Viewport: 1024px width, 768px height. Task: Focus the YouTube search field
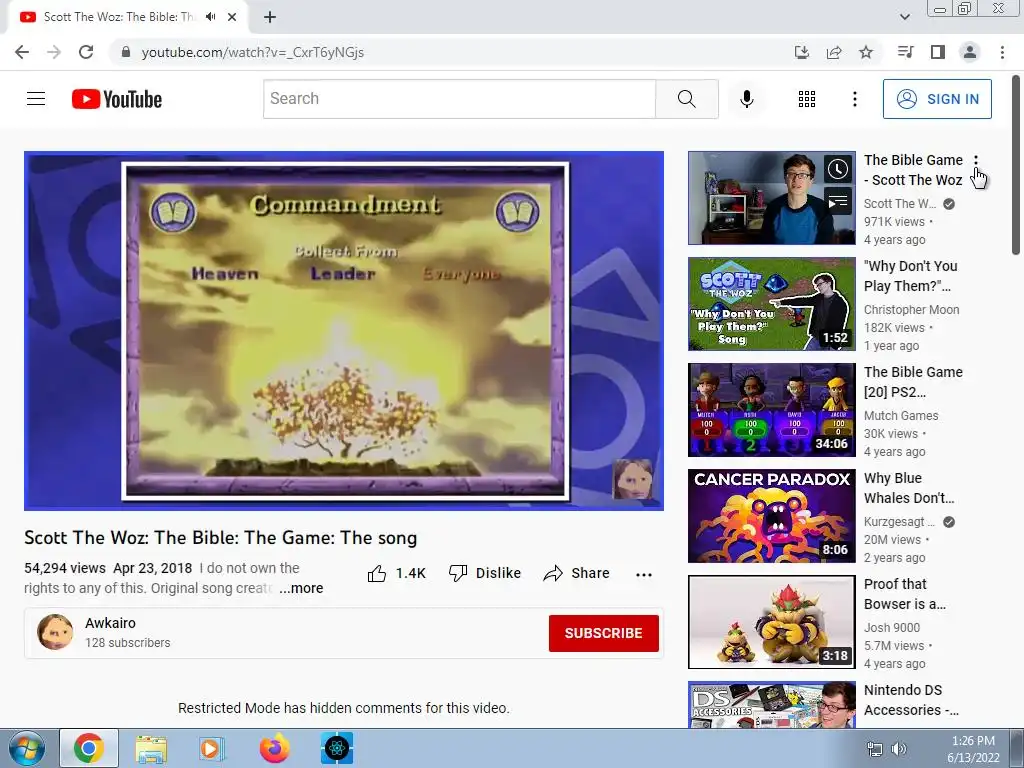(x=459, y=99)
